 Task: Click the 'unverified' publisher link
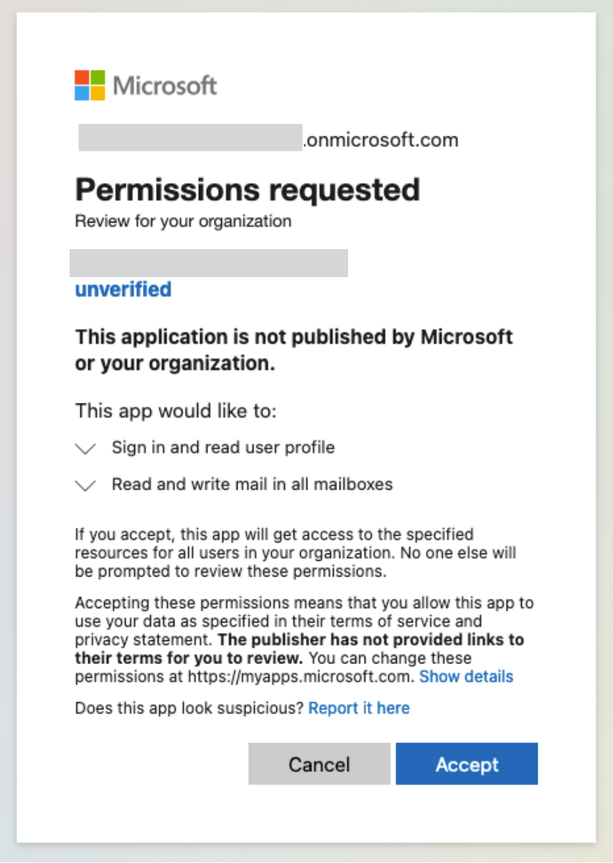pyautogui.click(x=122, y=290)
